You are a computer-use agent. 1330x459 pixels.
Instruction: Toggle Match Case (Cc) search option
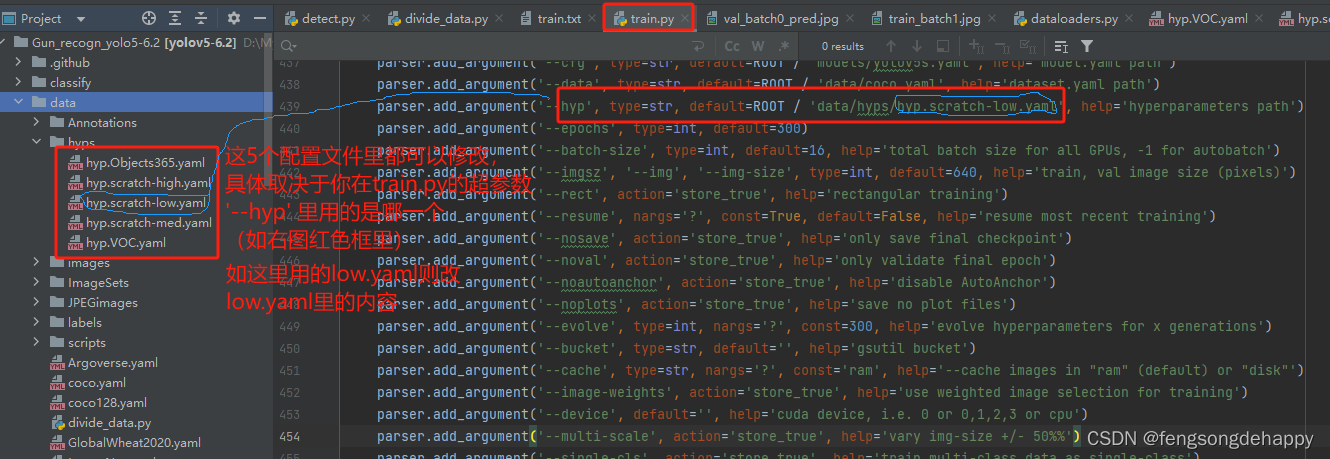[x=732, y=46]
